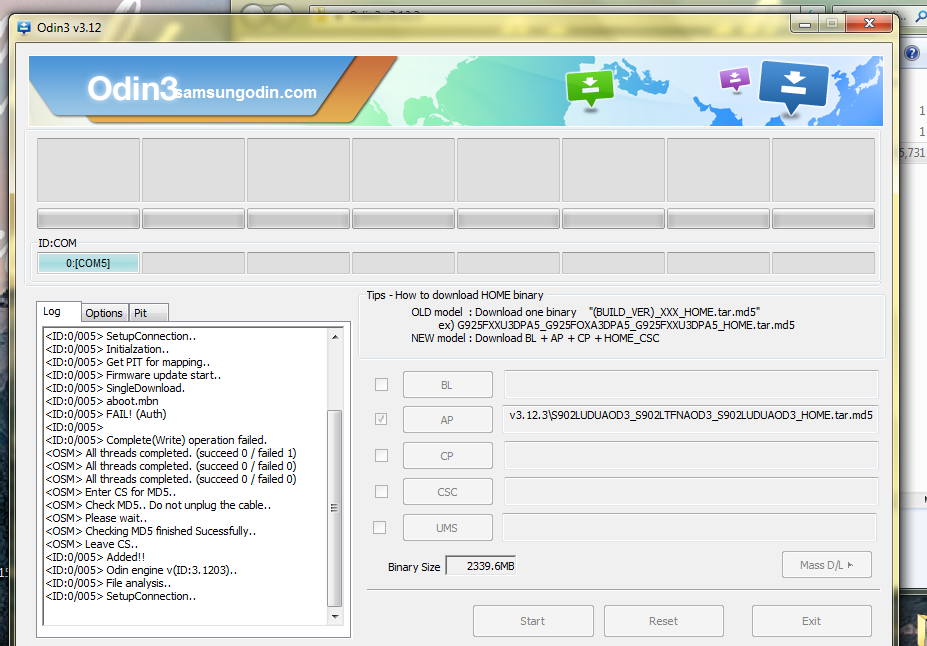Select the 0:[COM5] port slot
This screenshot has width=927, height=646.
(88, 263)
